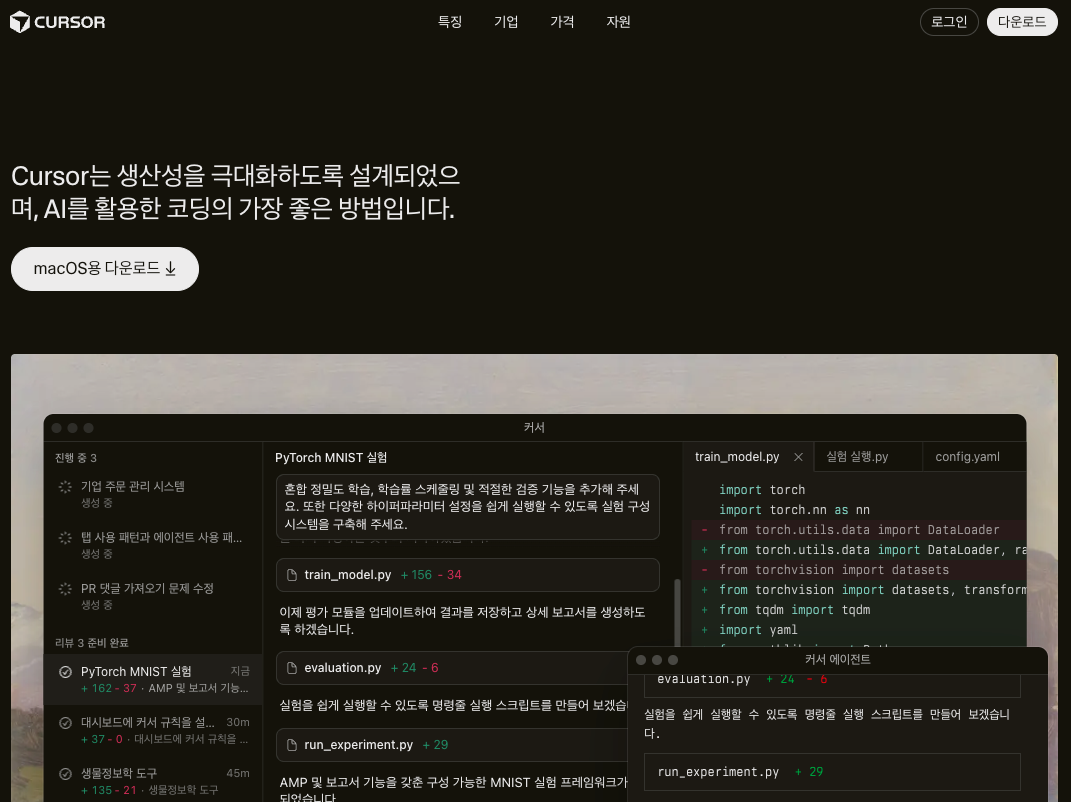The height and width of the screenshot is (802, 1071).
Task: Click the 커서 main window title
Action: 534,428
